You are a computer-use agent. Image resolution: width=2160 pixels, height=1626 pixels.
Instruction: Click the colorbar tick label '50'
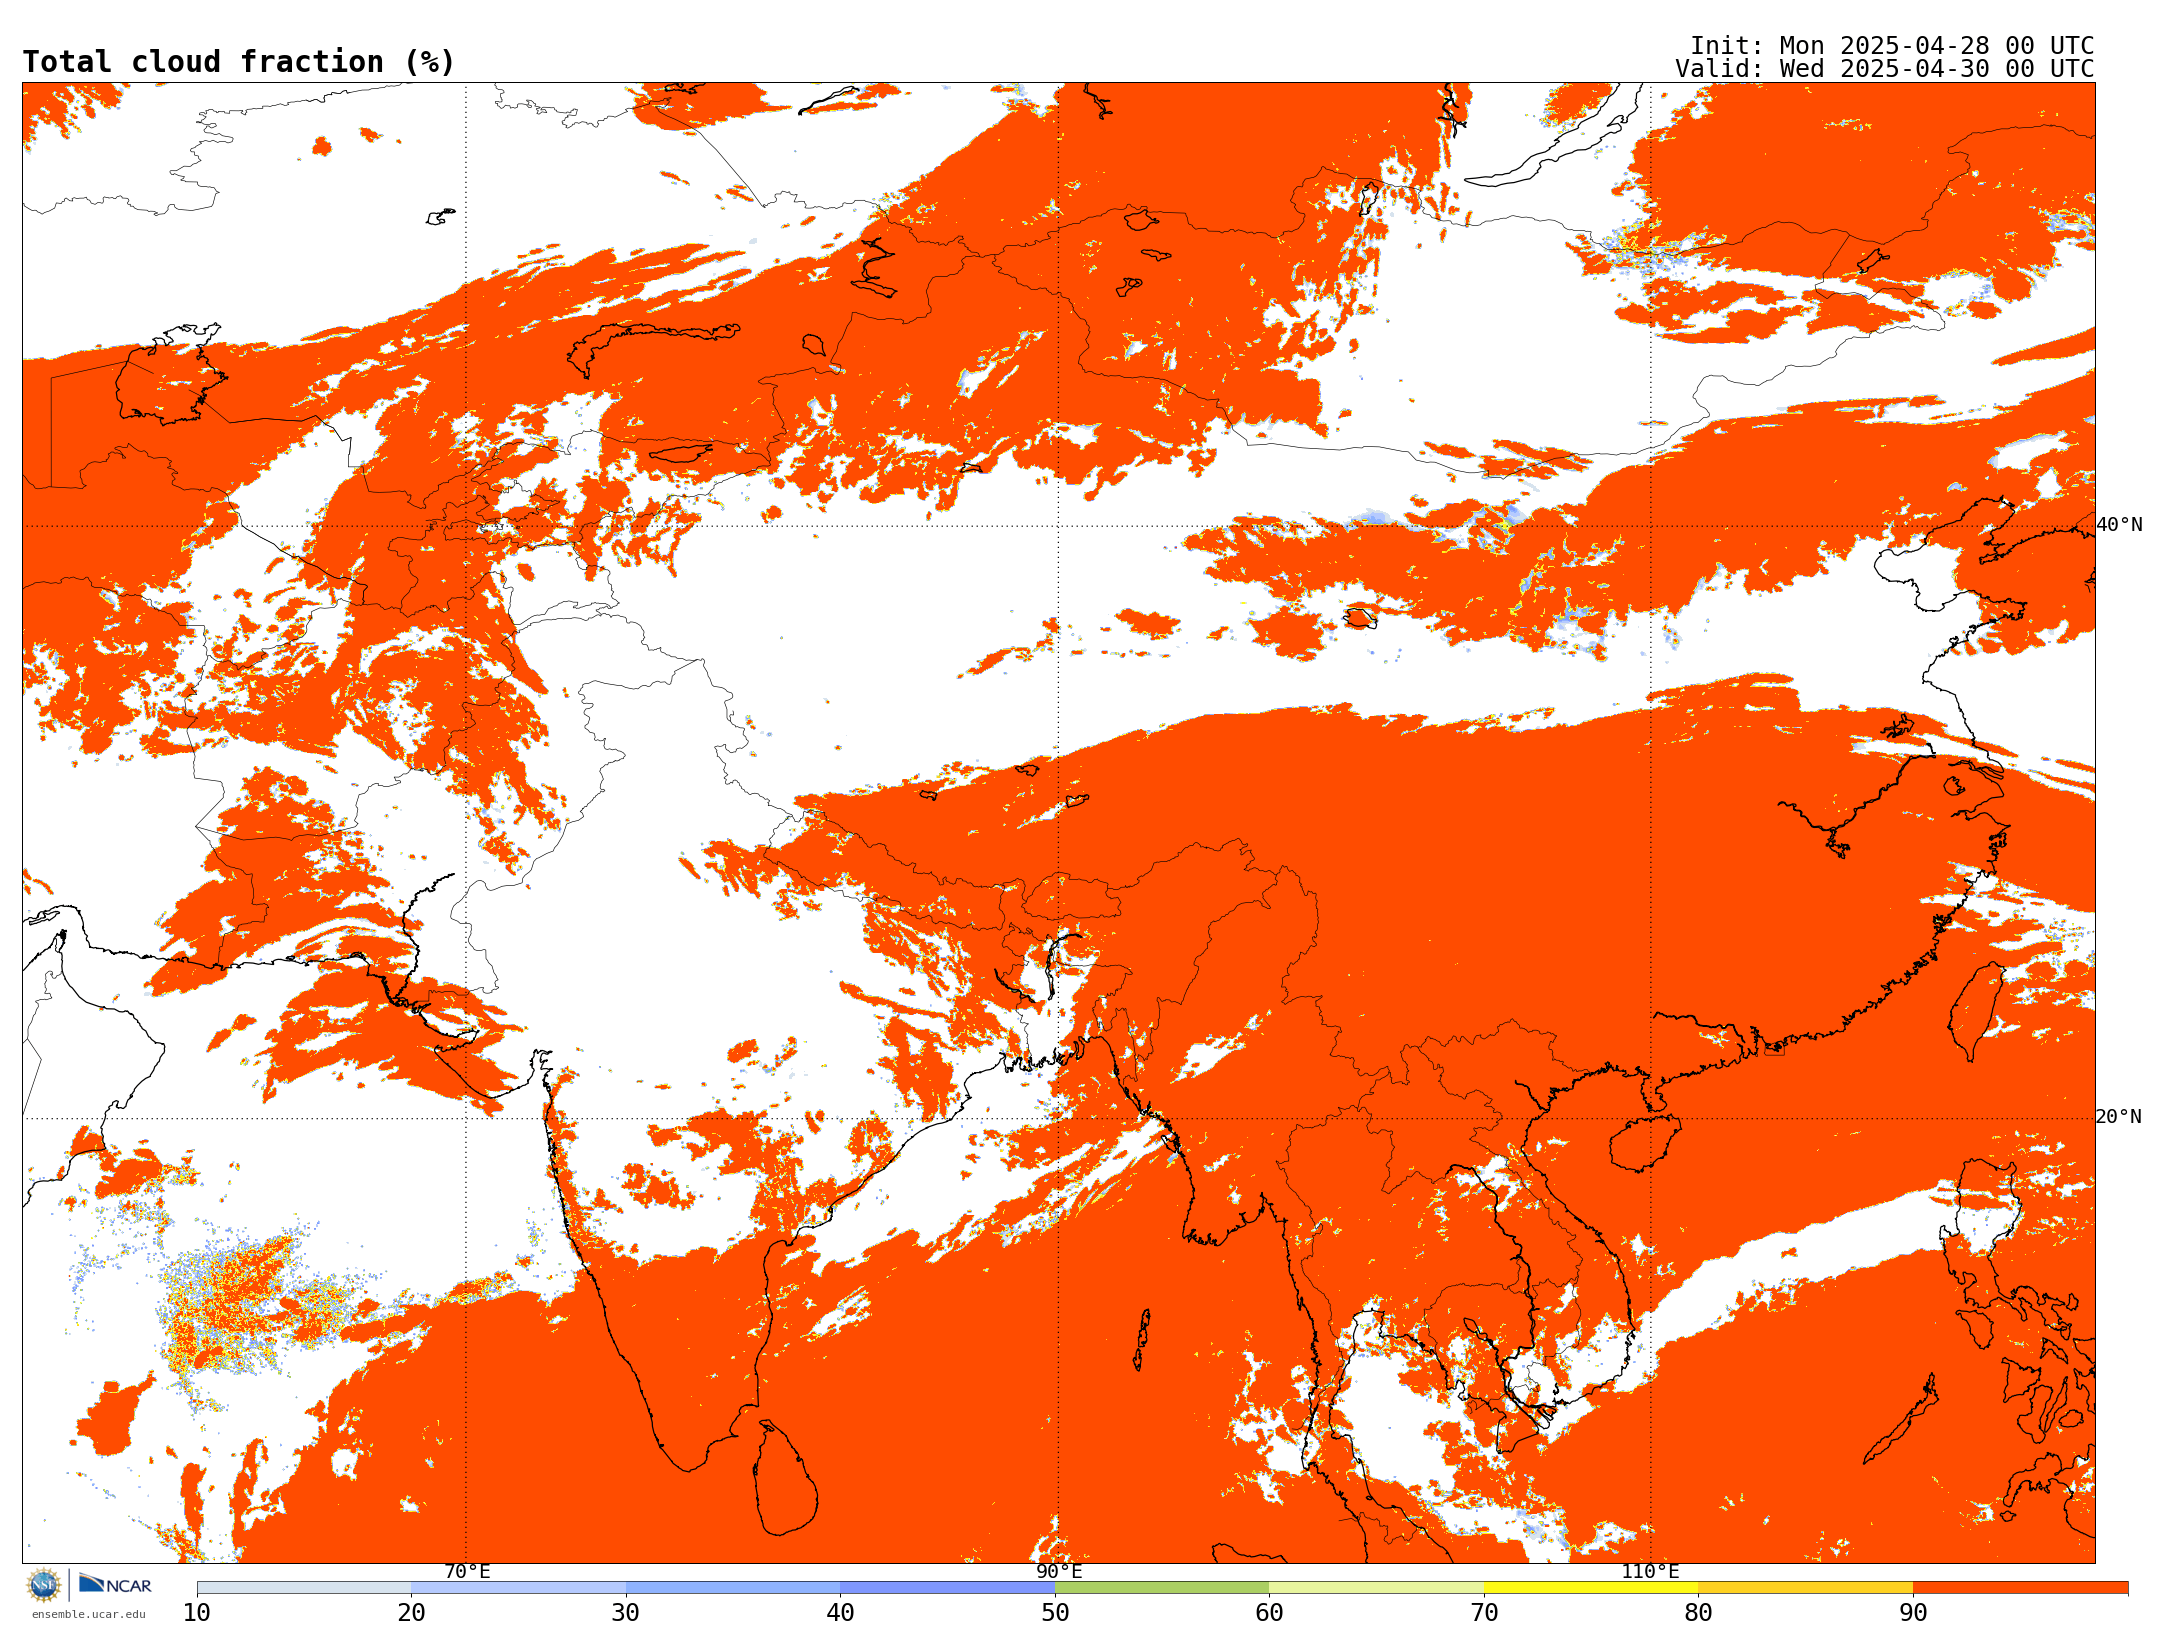1055,1613
